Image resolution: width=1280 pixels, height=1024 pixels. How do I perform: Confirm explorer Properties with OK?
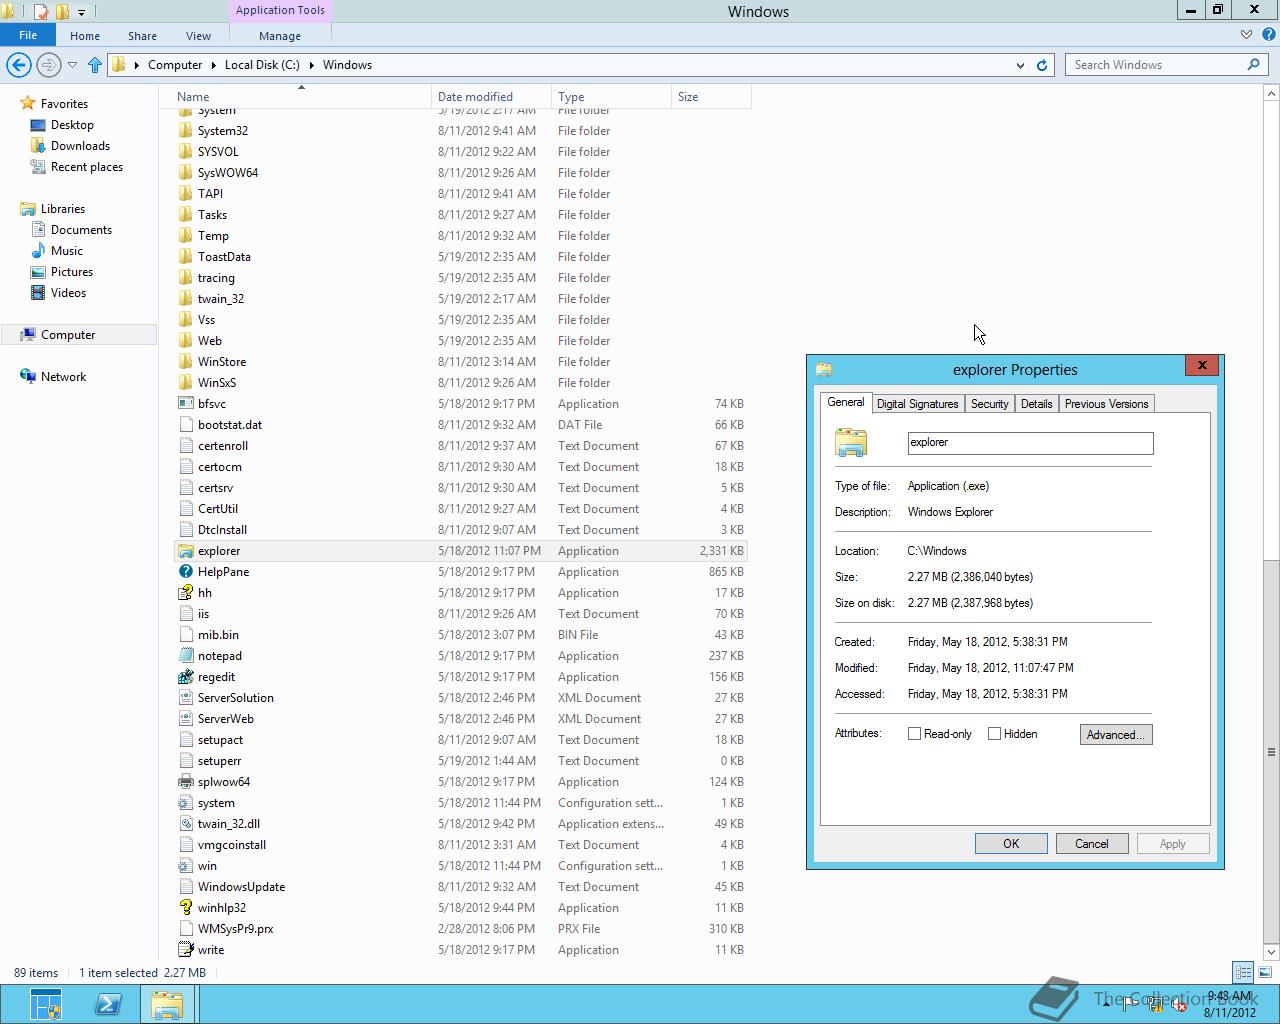tap(1011, 844)
